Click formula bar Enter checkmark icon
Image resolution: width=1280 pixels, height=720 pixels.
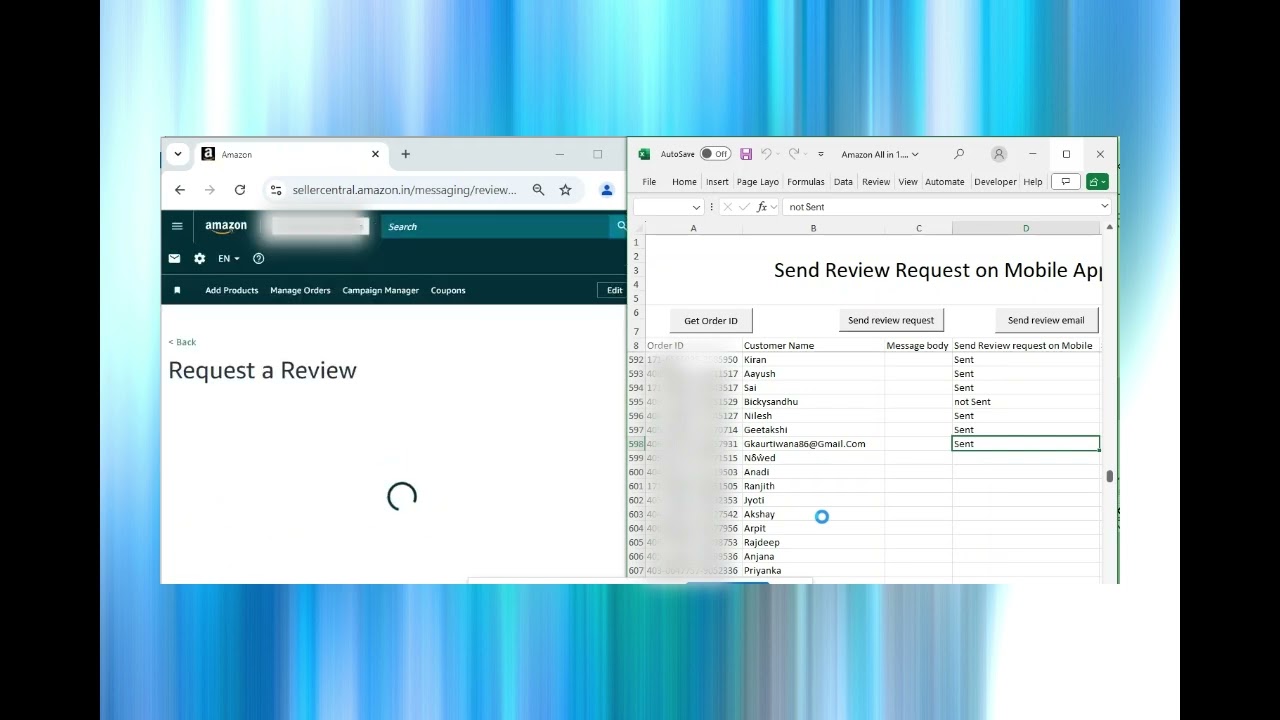tap(743, 207)
